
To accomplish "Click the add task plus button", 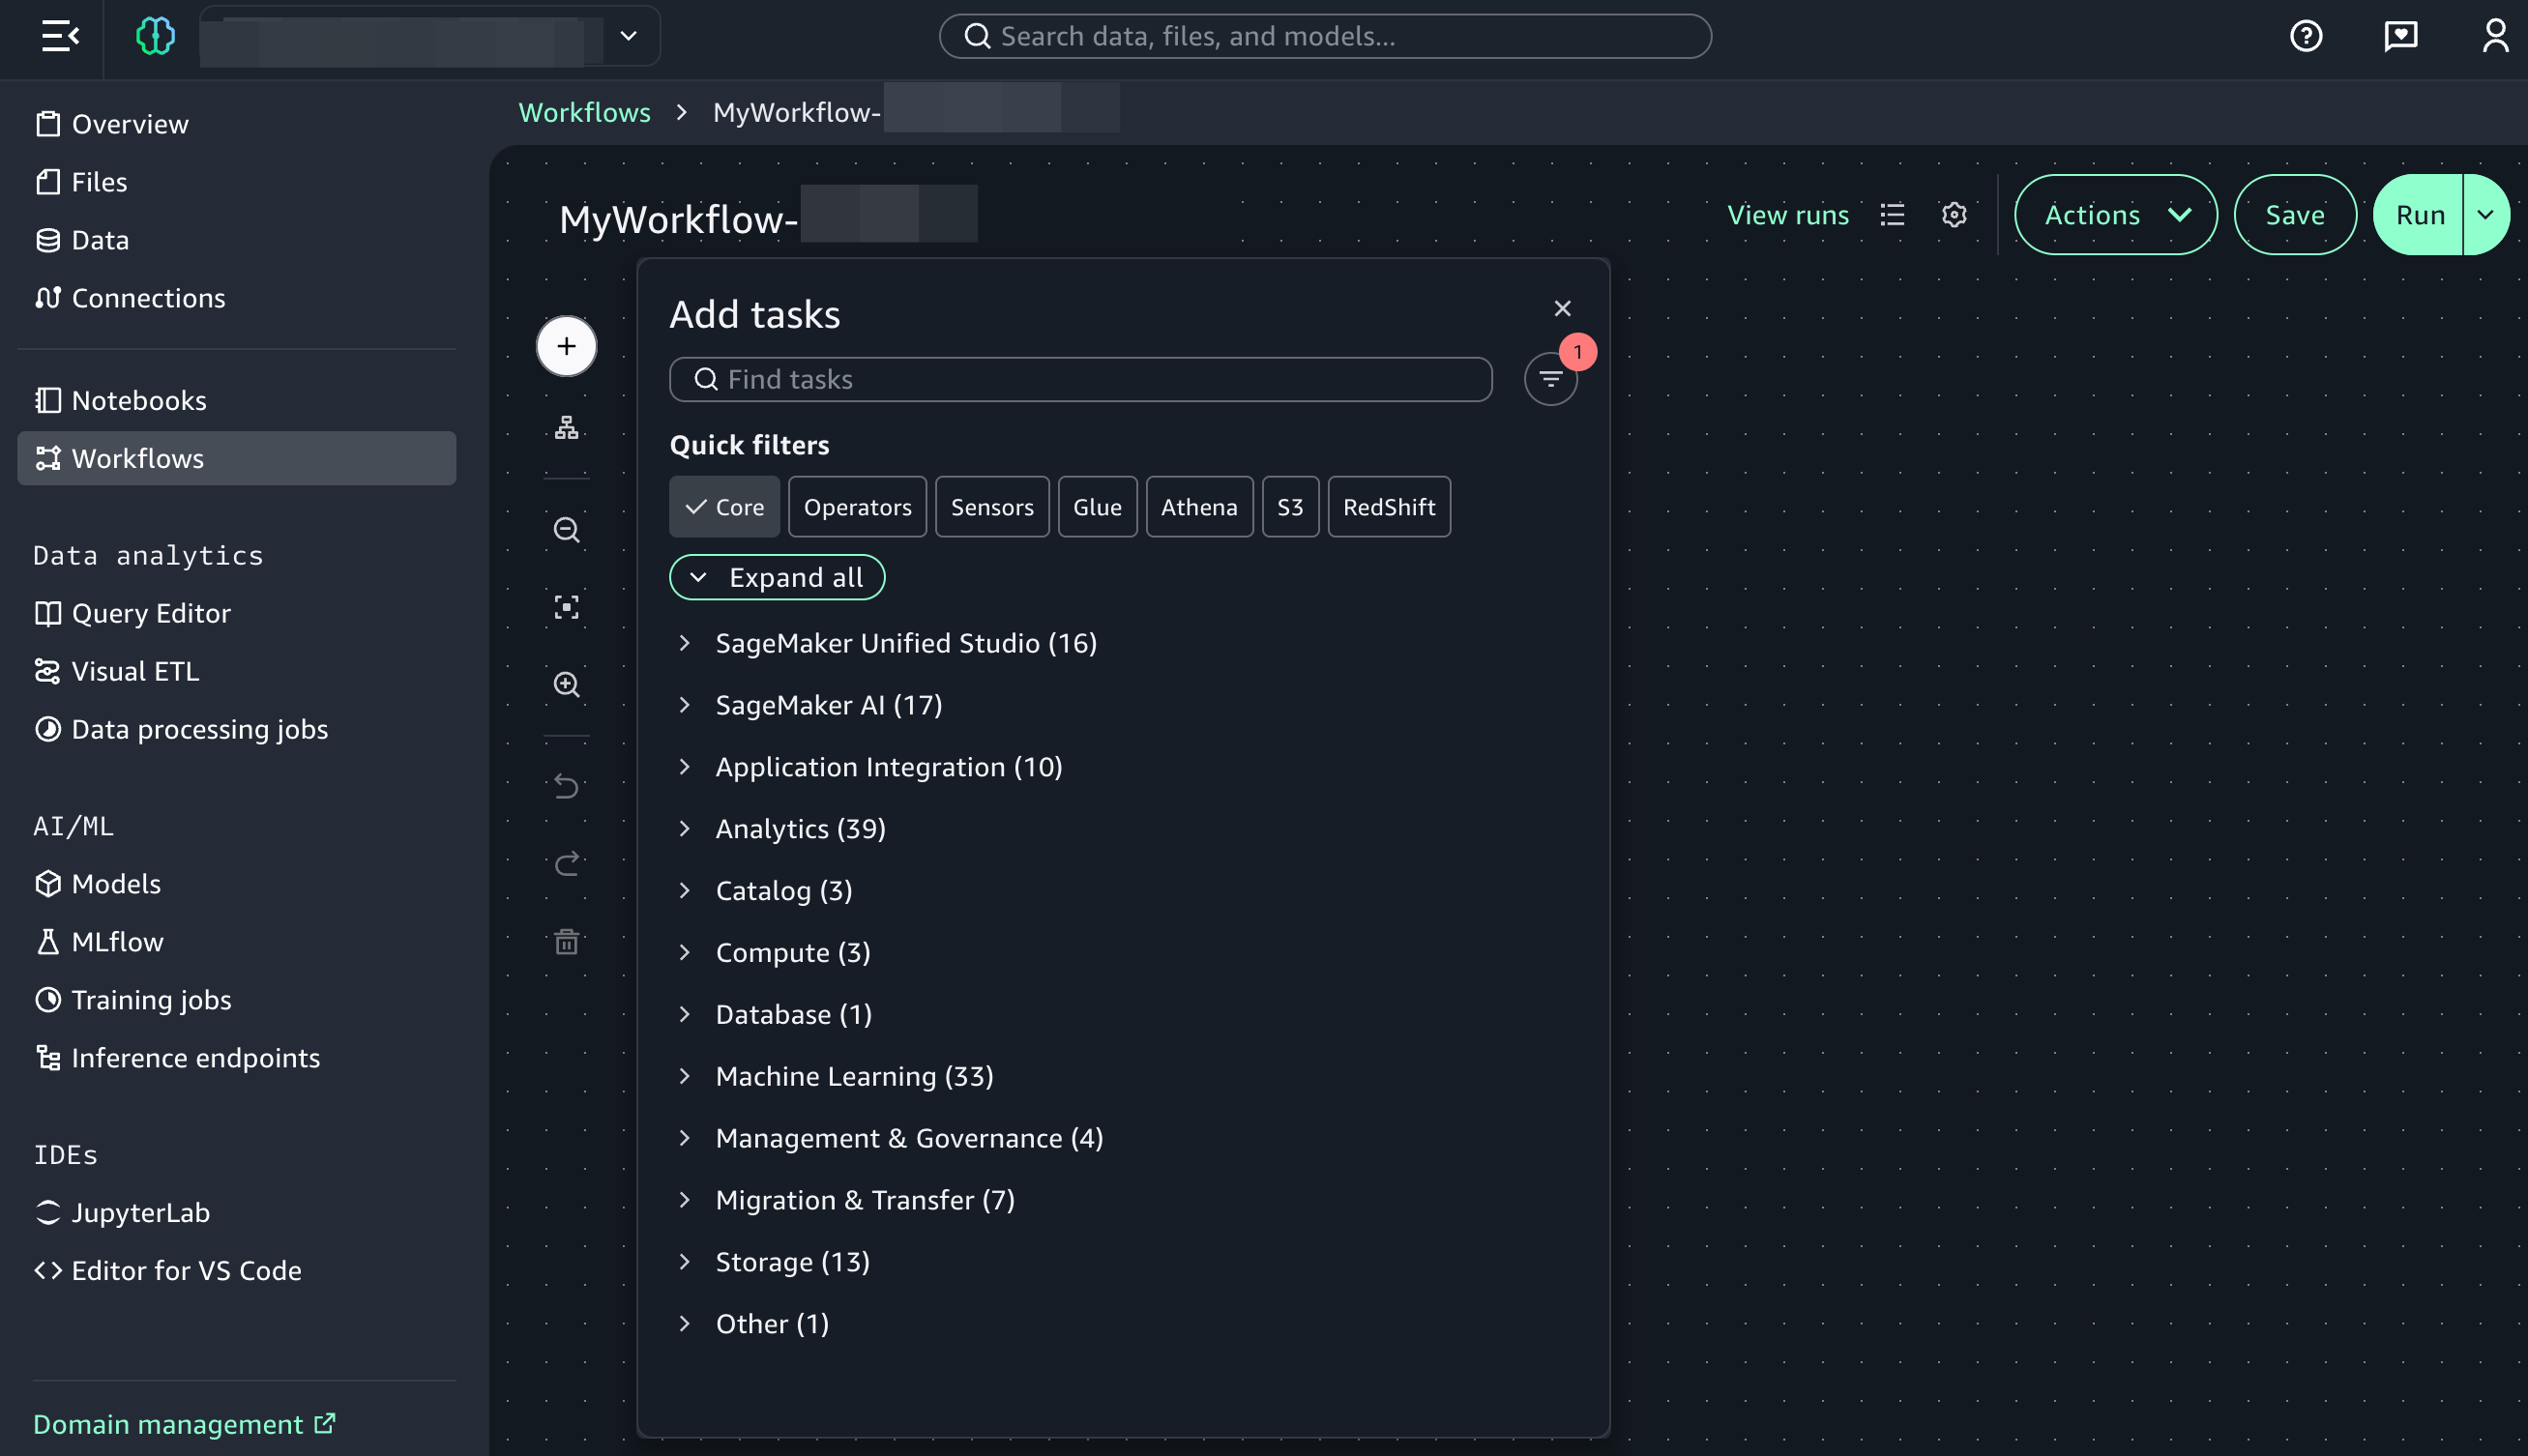I will click(566, 346).
